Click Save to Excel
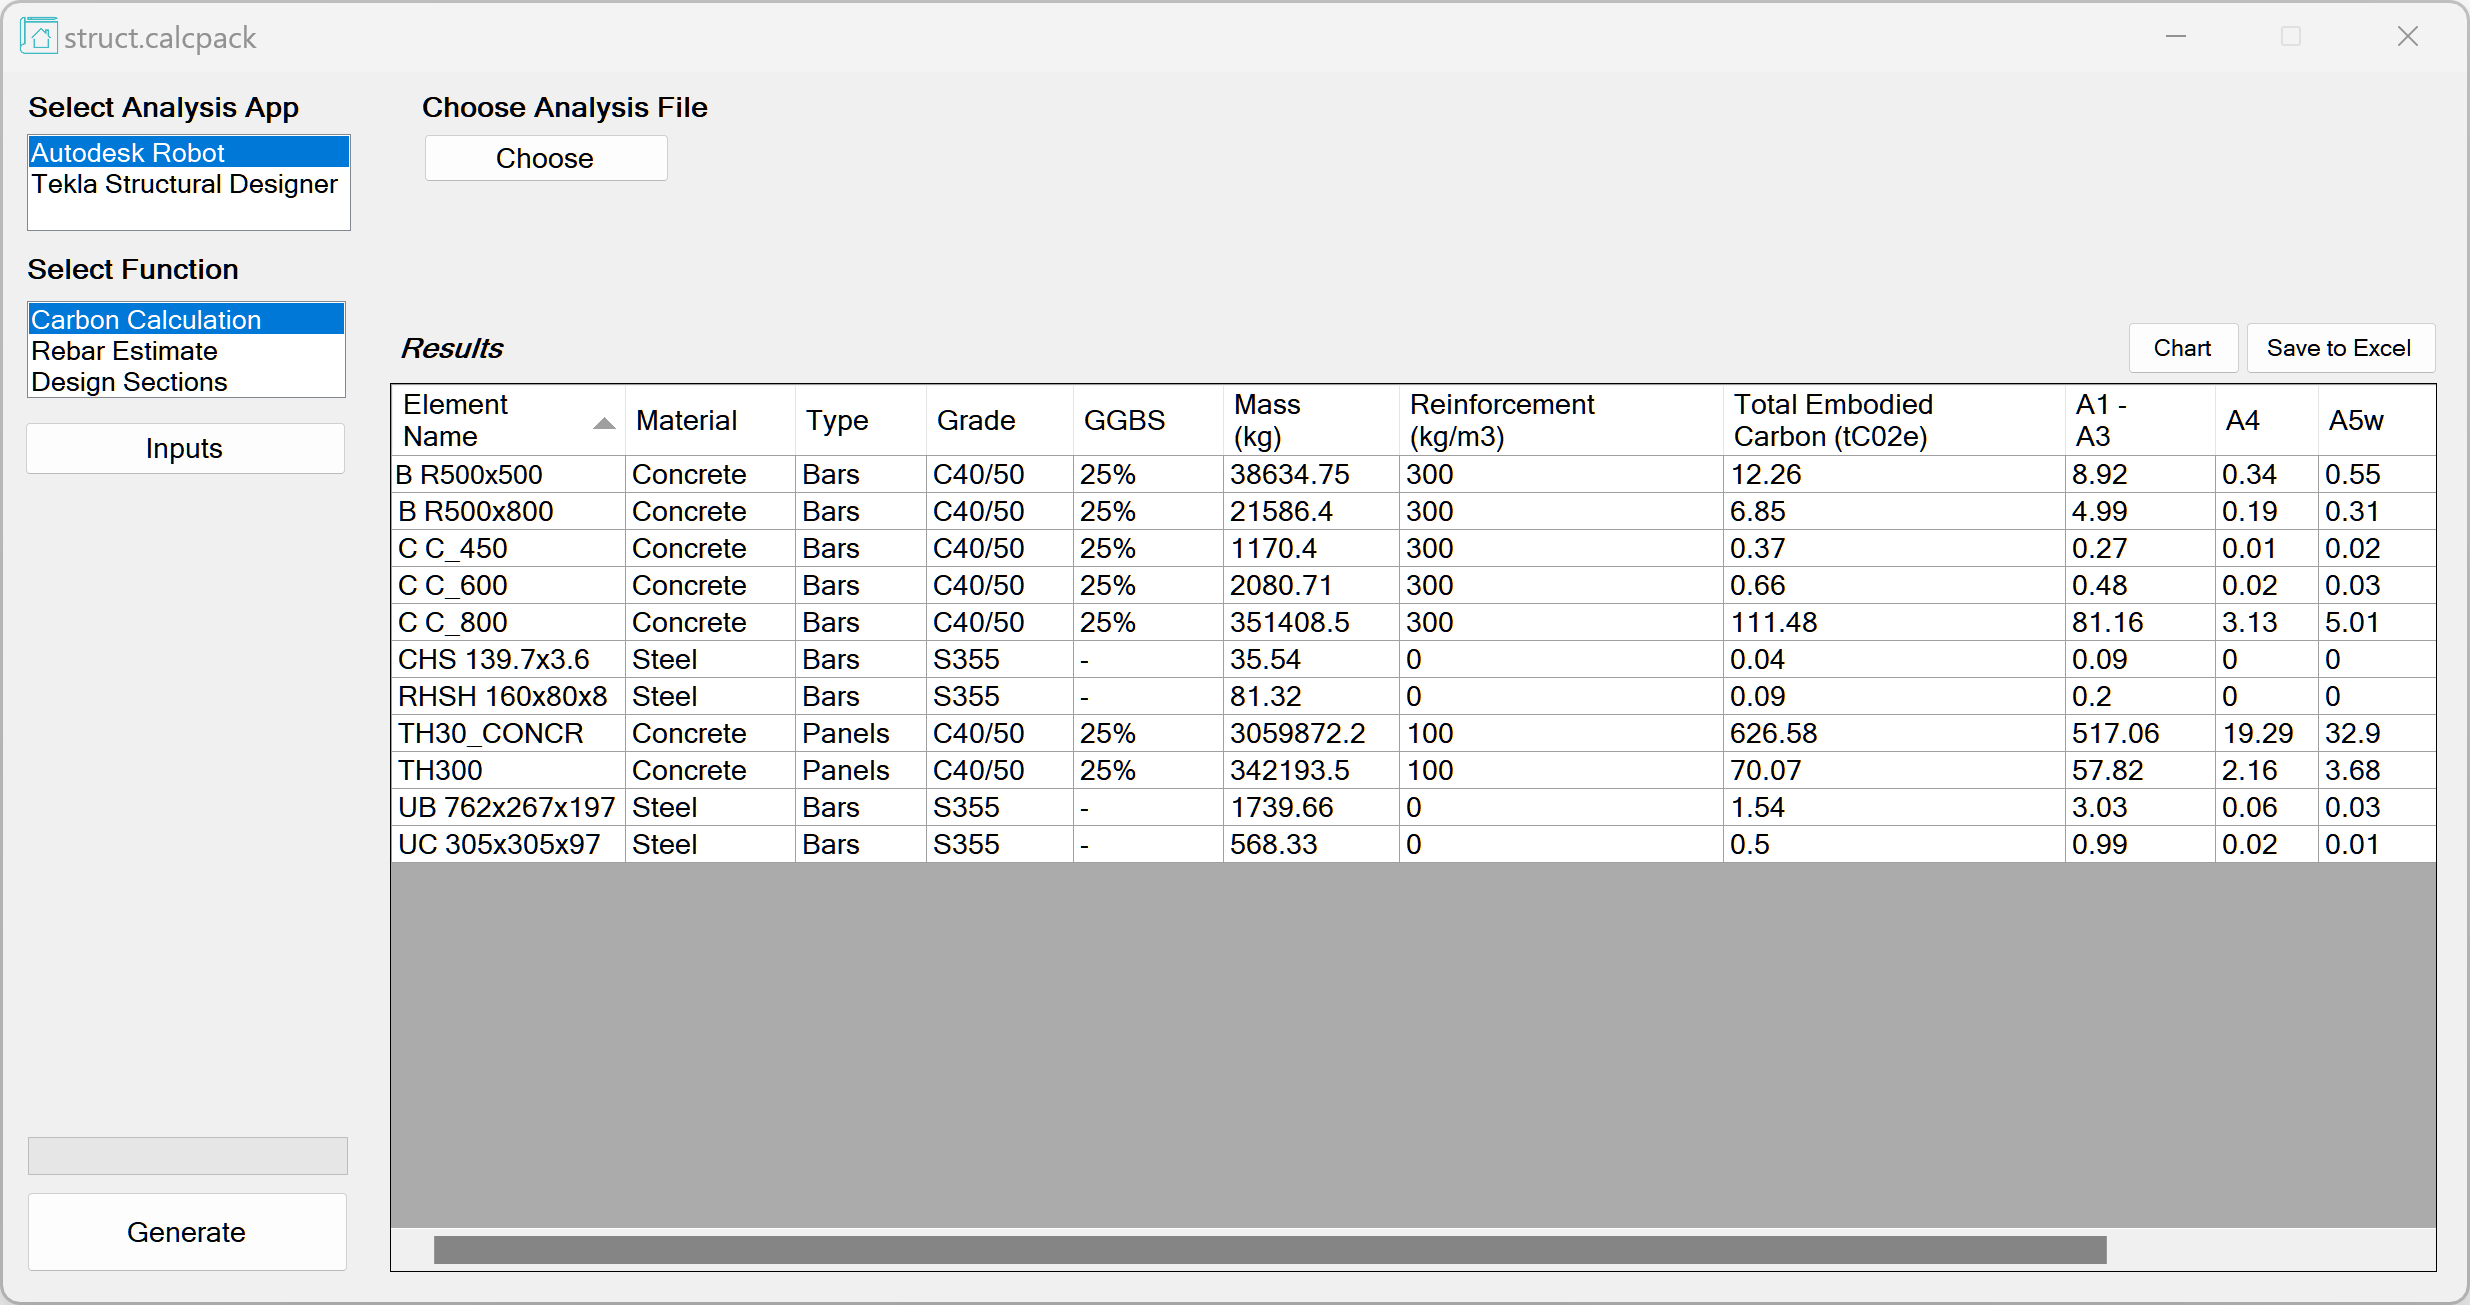Image resolution: width=2470 pixels, height=1305 pixels. [2339, 348]
